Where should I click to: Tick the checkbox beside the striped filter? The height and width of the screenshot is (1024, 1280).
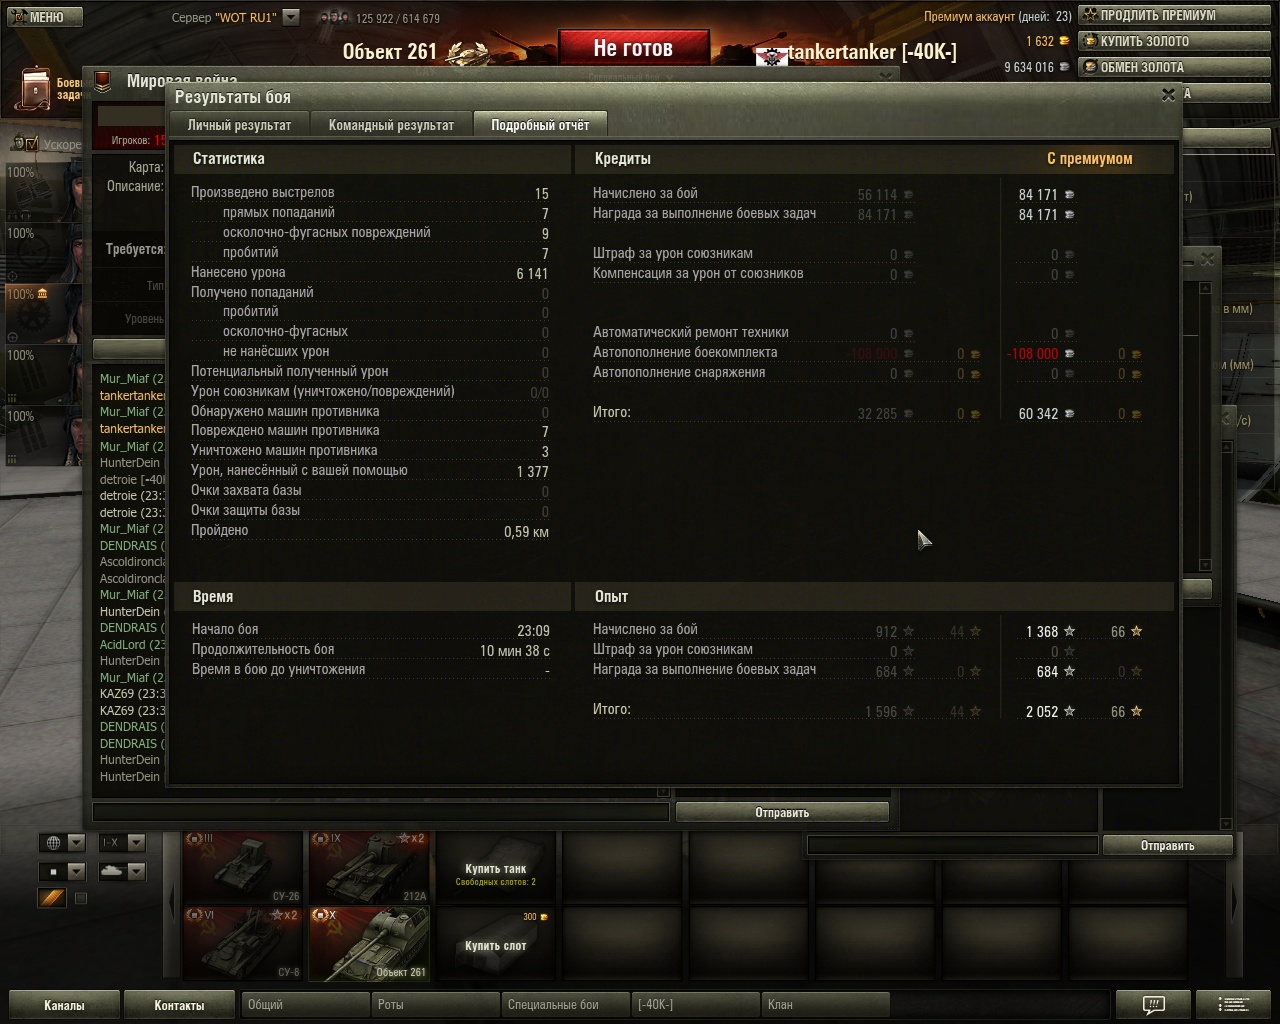coord(81,898)
